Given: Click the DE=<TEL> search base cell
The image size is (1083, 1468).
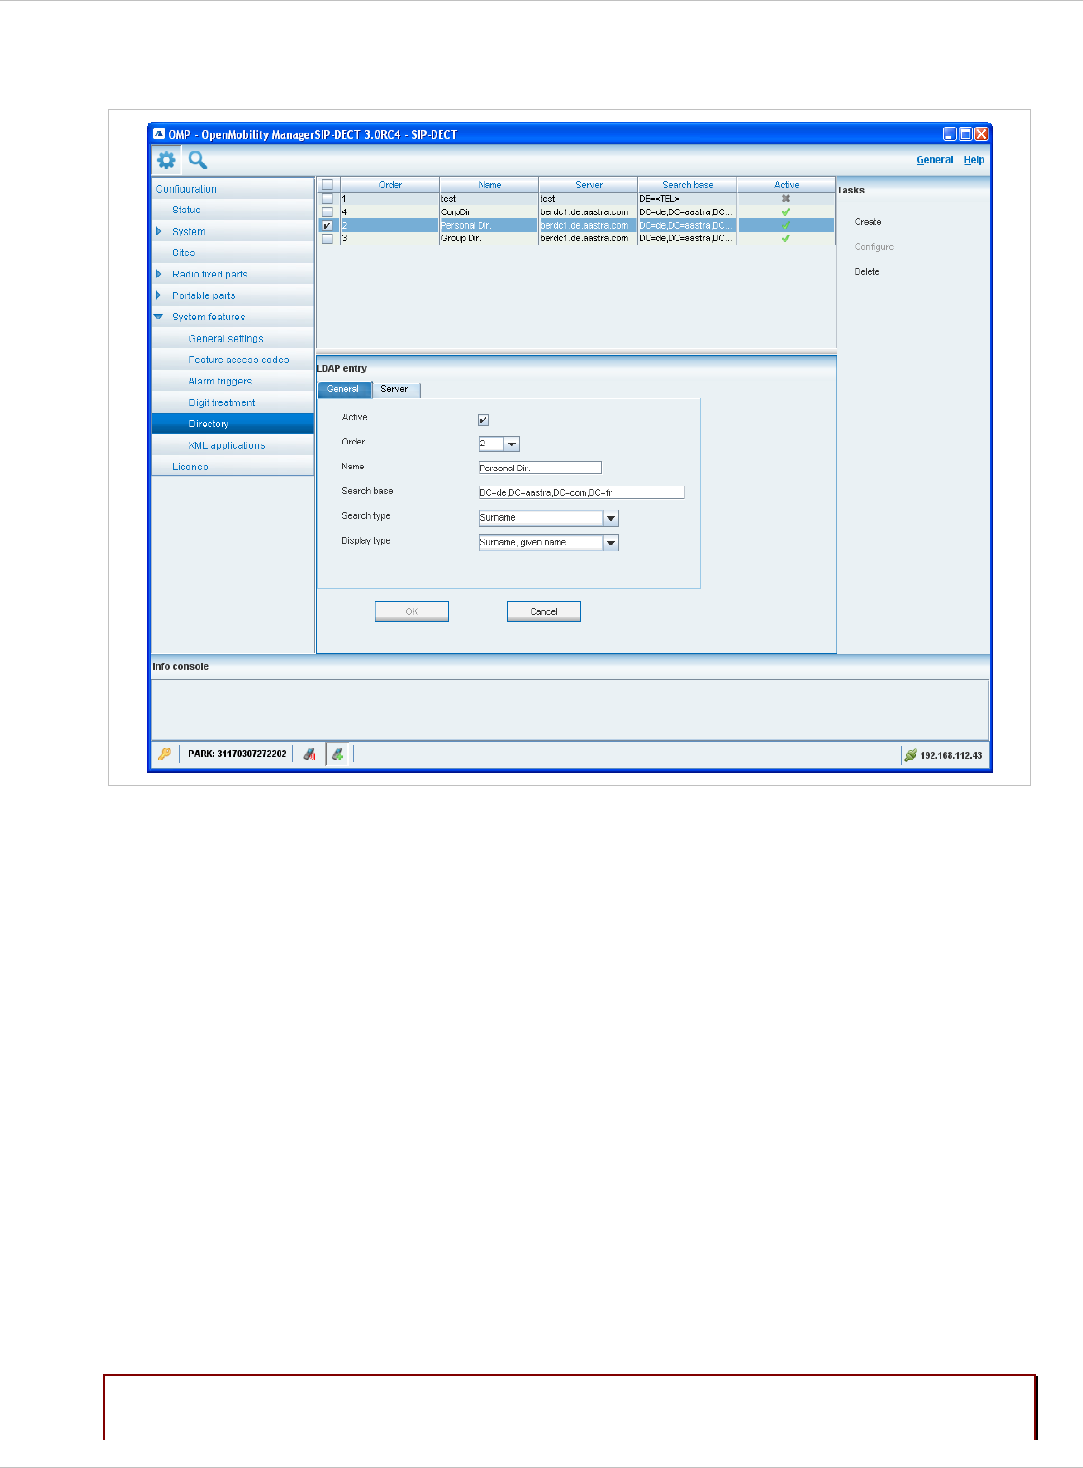Looking at the screenshot, I should coord(687,199).
